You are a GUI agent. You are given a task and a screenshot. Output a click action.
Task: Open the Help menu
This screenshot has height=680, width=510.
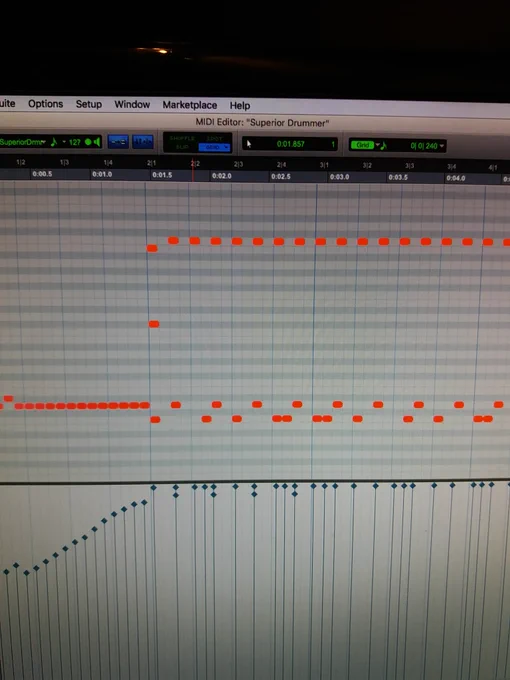[x=240, y=105]
